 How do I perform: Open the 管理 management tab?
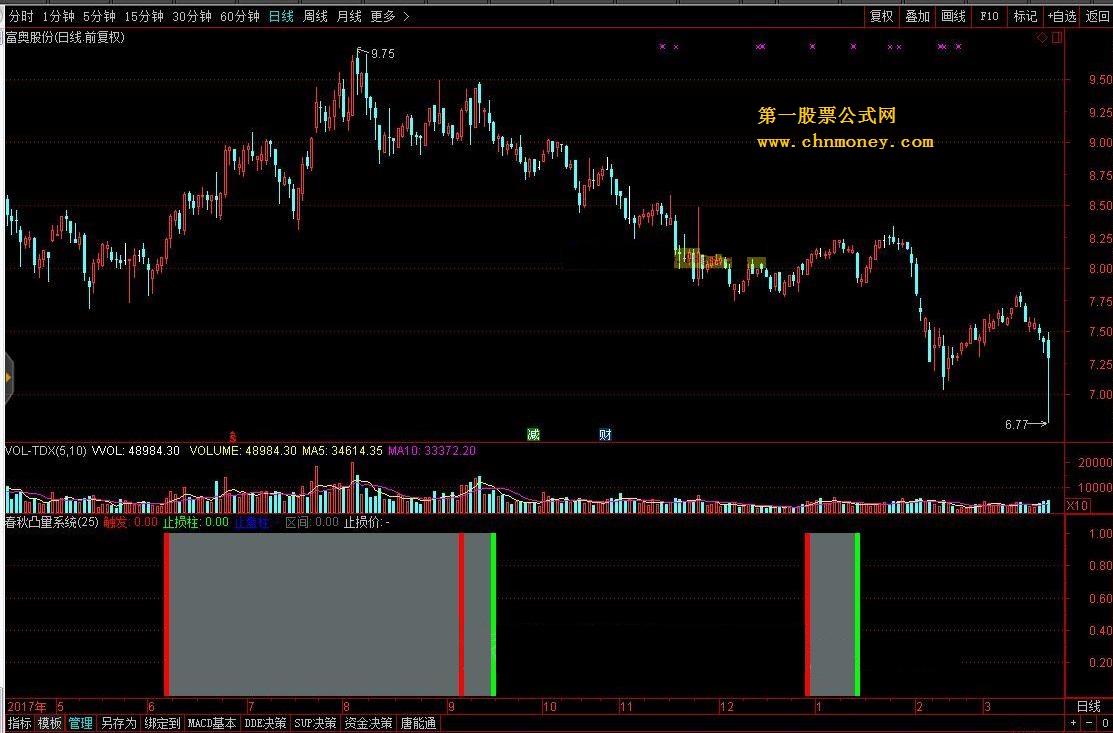(80, 723)
